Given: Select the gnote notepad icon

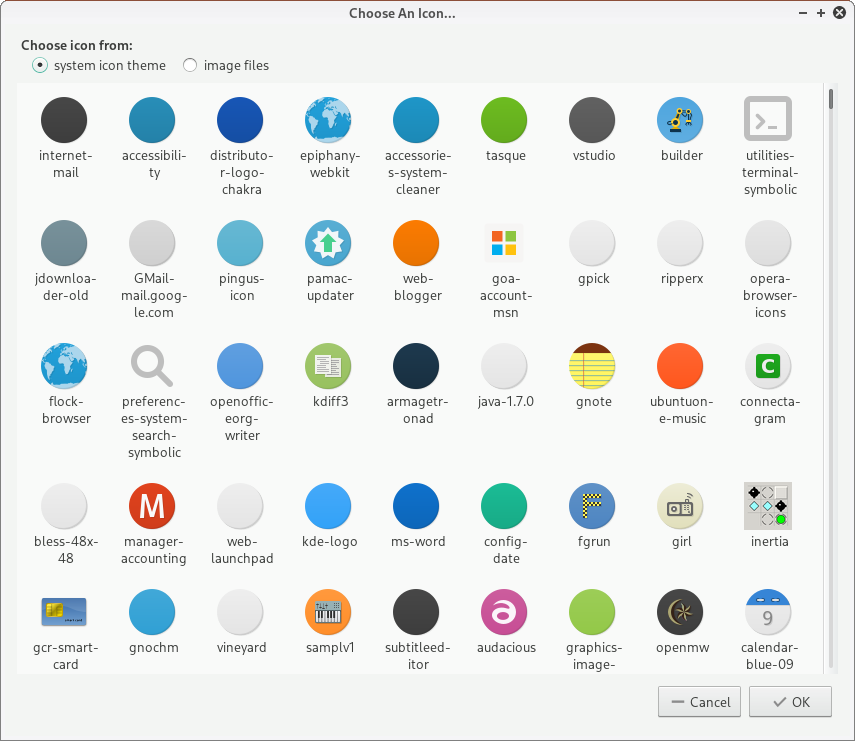Looking at the screenshot, I should [x=592, y=367].
